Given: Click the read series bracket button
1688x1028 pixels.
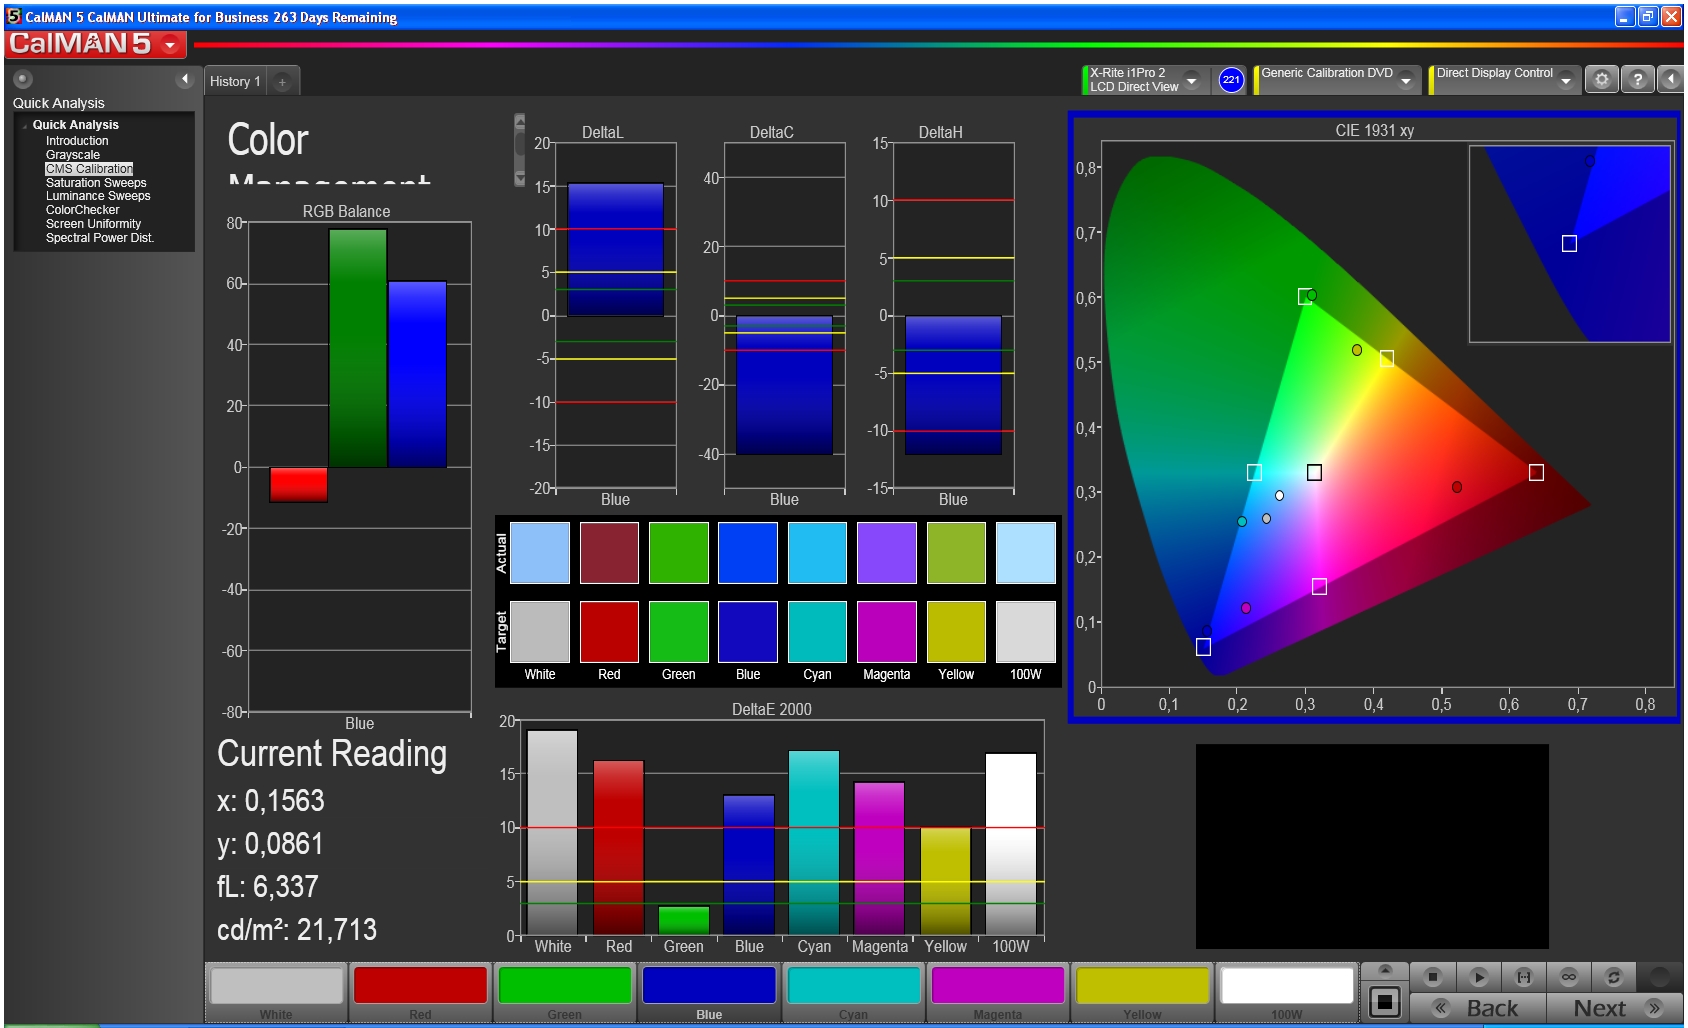Looking at the screenshot, I should click(1524, 977).
